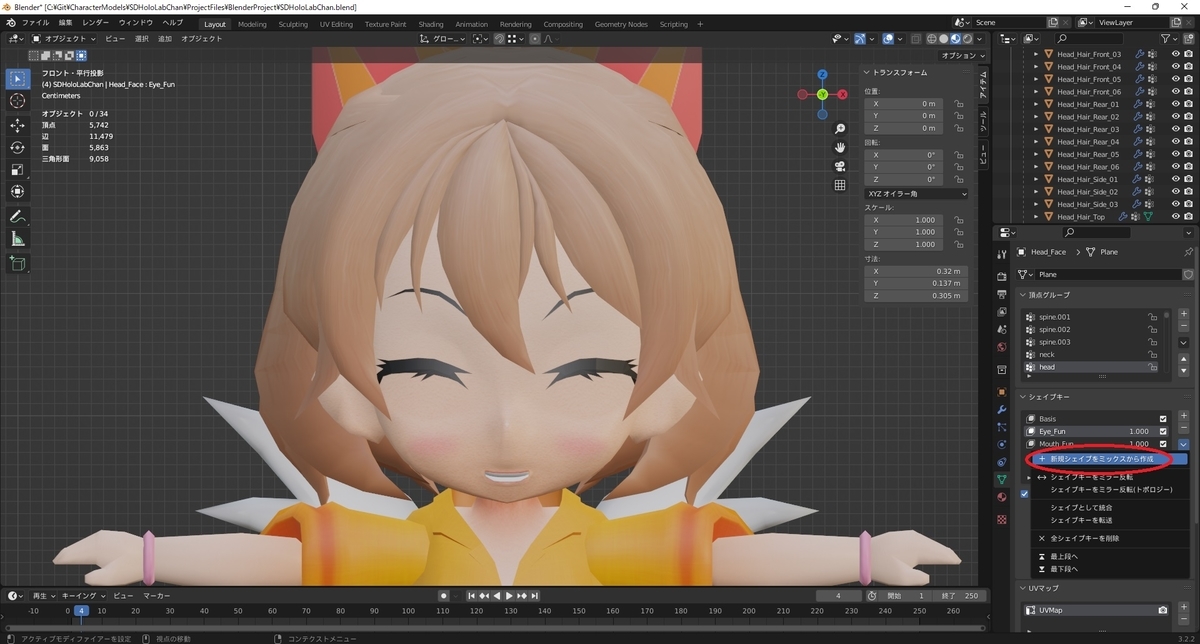The width and height of the screenshot is (1200, 644).
Task: Select the Measure tool
Action: (17, 239)
